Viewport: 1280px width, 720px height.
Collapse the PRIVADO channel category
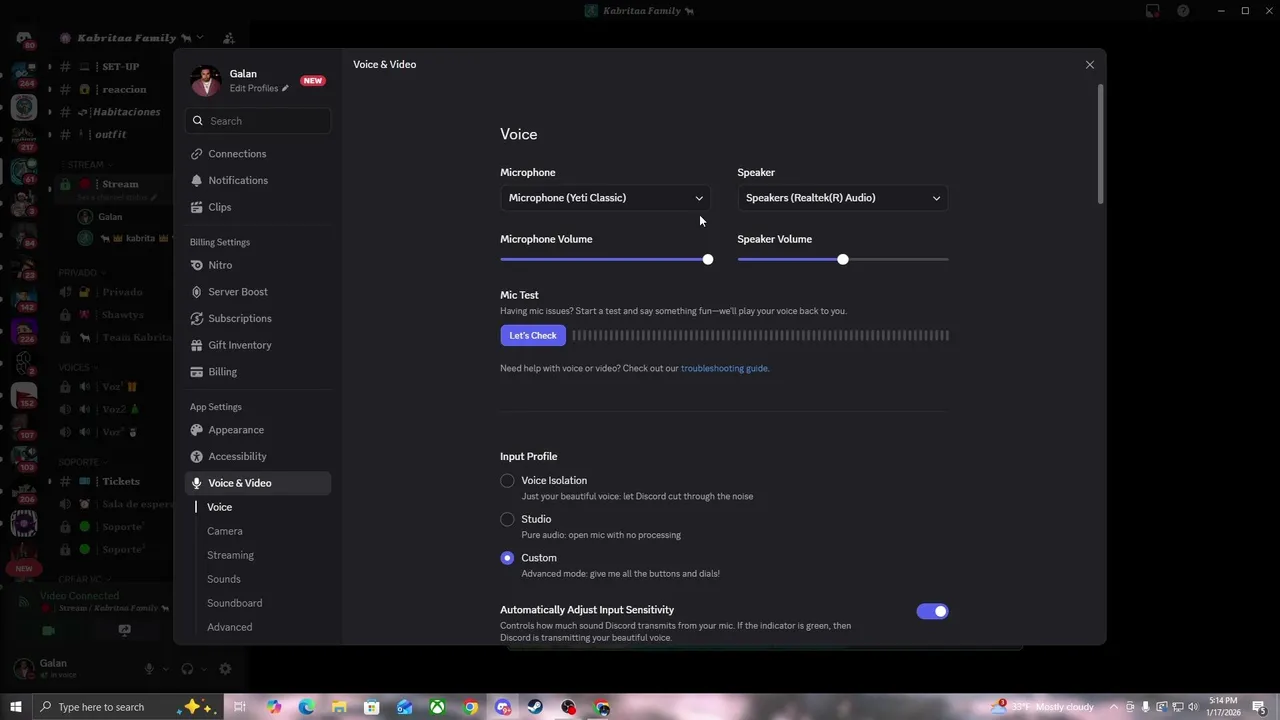pos(82,272)
